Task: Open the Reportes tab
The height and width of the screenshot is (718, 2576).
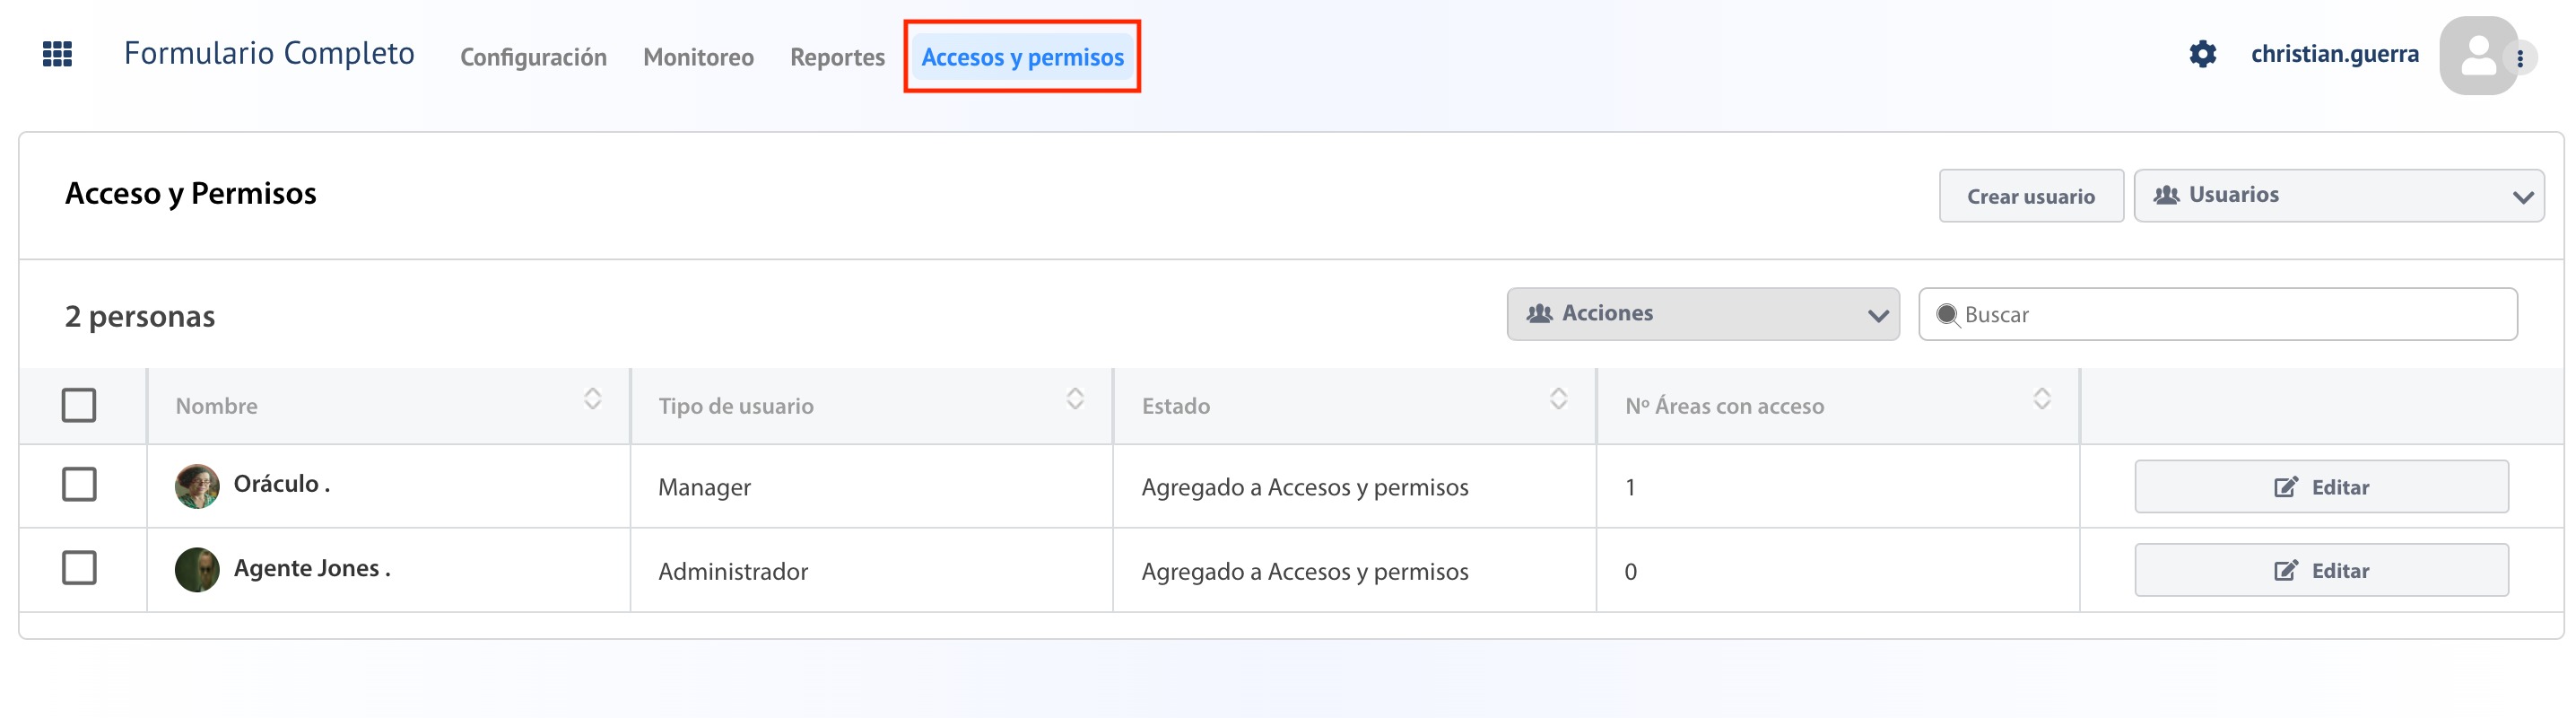Action: click(x=837, y=57)
